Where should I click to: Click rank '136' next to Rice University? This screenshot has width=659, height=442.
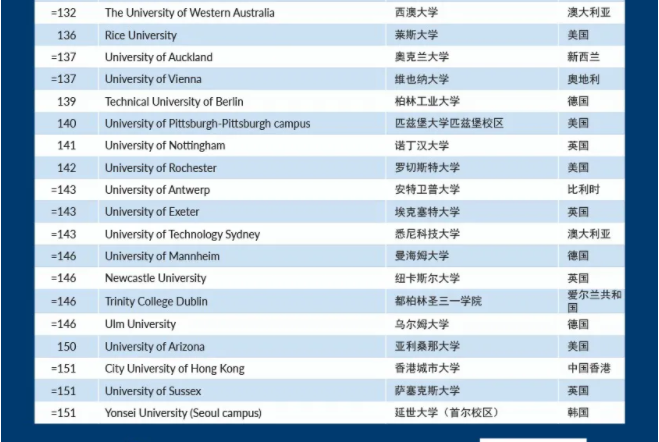coord(66,35)
